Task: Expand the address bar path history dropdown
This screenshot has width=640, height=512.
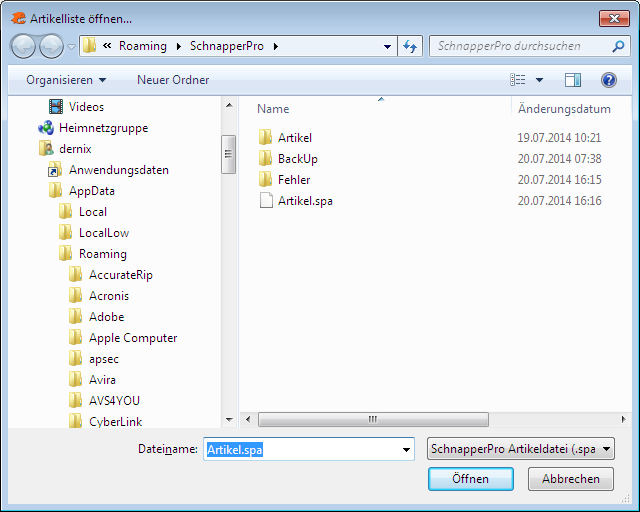Action: (x=389, y=46)
